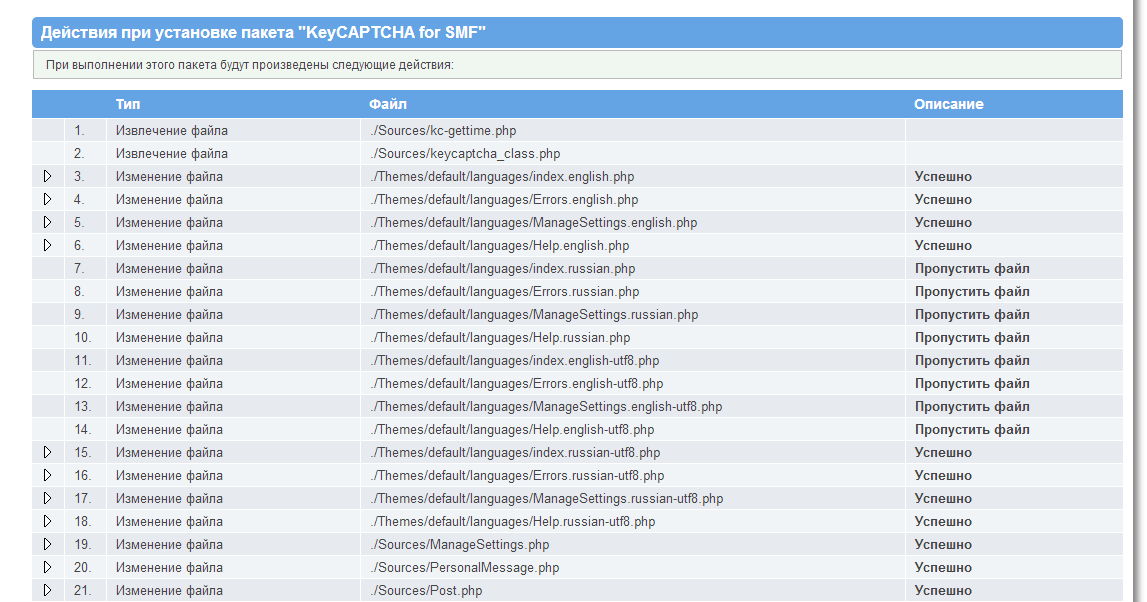Viewport: 1147px width, 602px height.
Task: Click ./Themes/default/languages/index.english.php path
Action: [x=503, y=176]
